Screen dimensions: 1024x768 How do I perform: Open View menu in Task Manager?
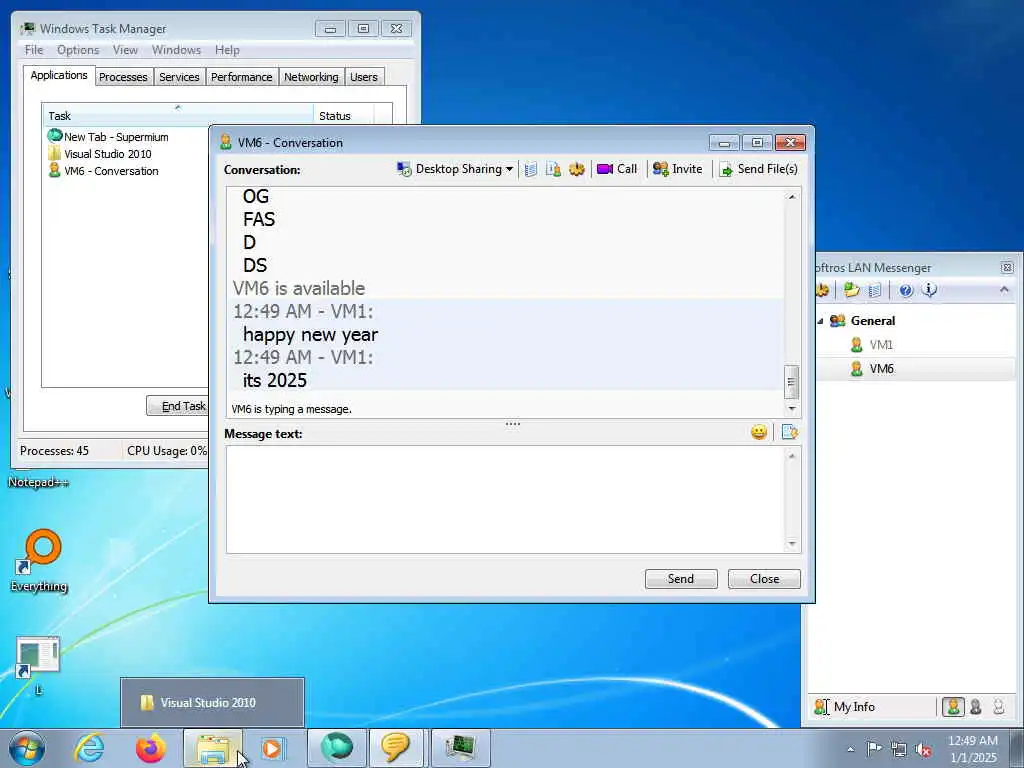click(125, 50)
